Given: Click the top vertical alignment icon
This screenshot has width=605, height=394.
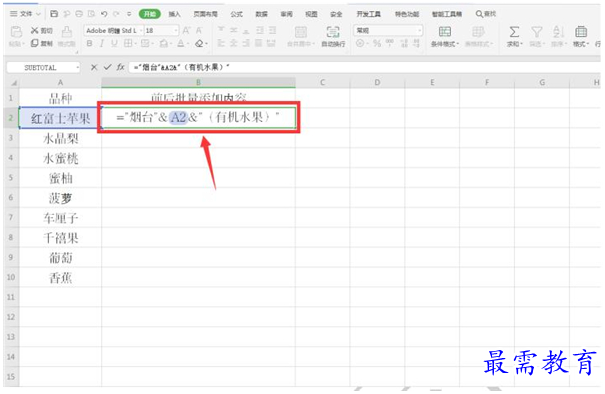Looking at the screenshot, I should point(221,30).
